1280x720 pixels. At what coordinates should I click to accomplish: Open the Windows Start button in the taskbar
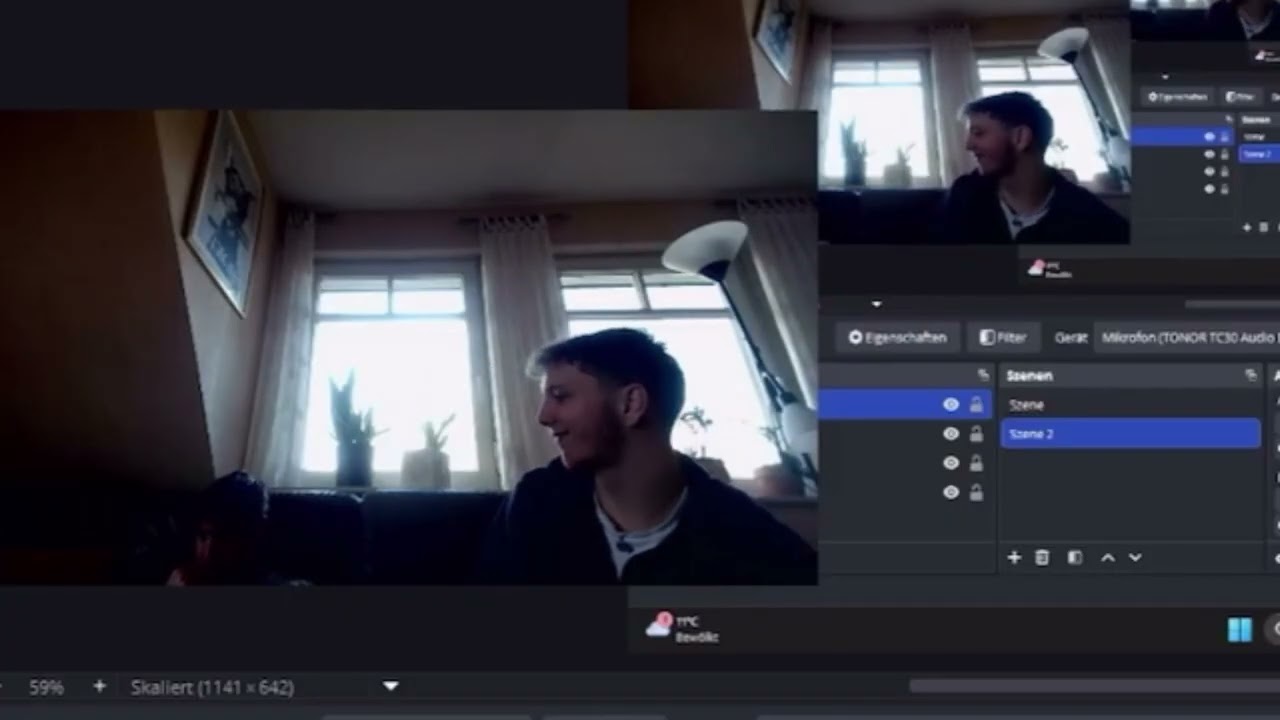click(1240, 629)
